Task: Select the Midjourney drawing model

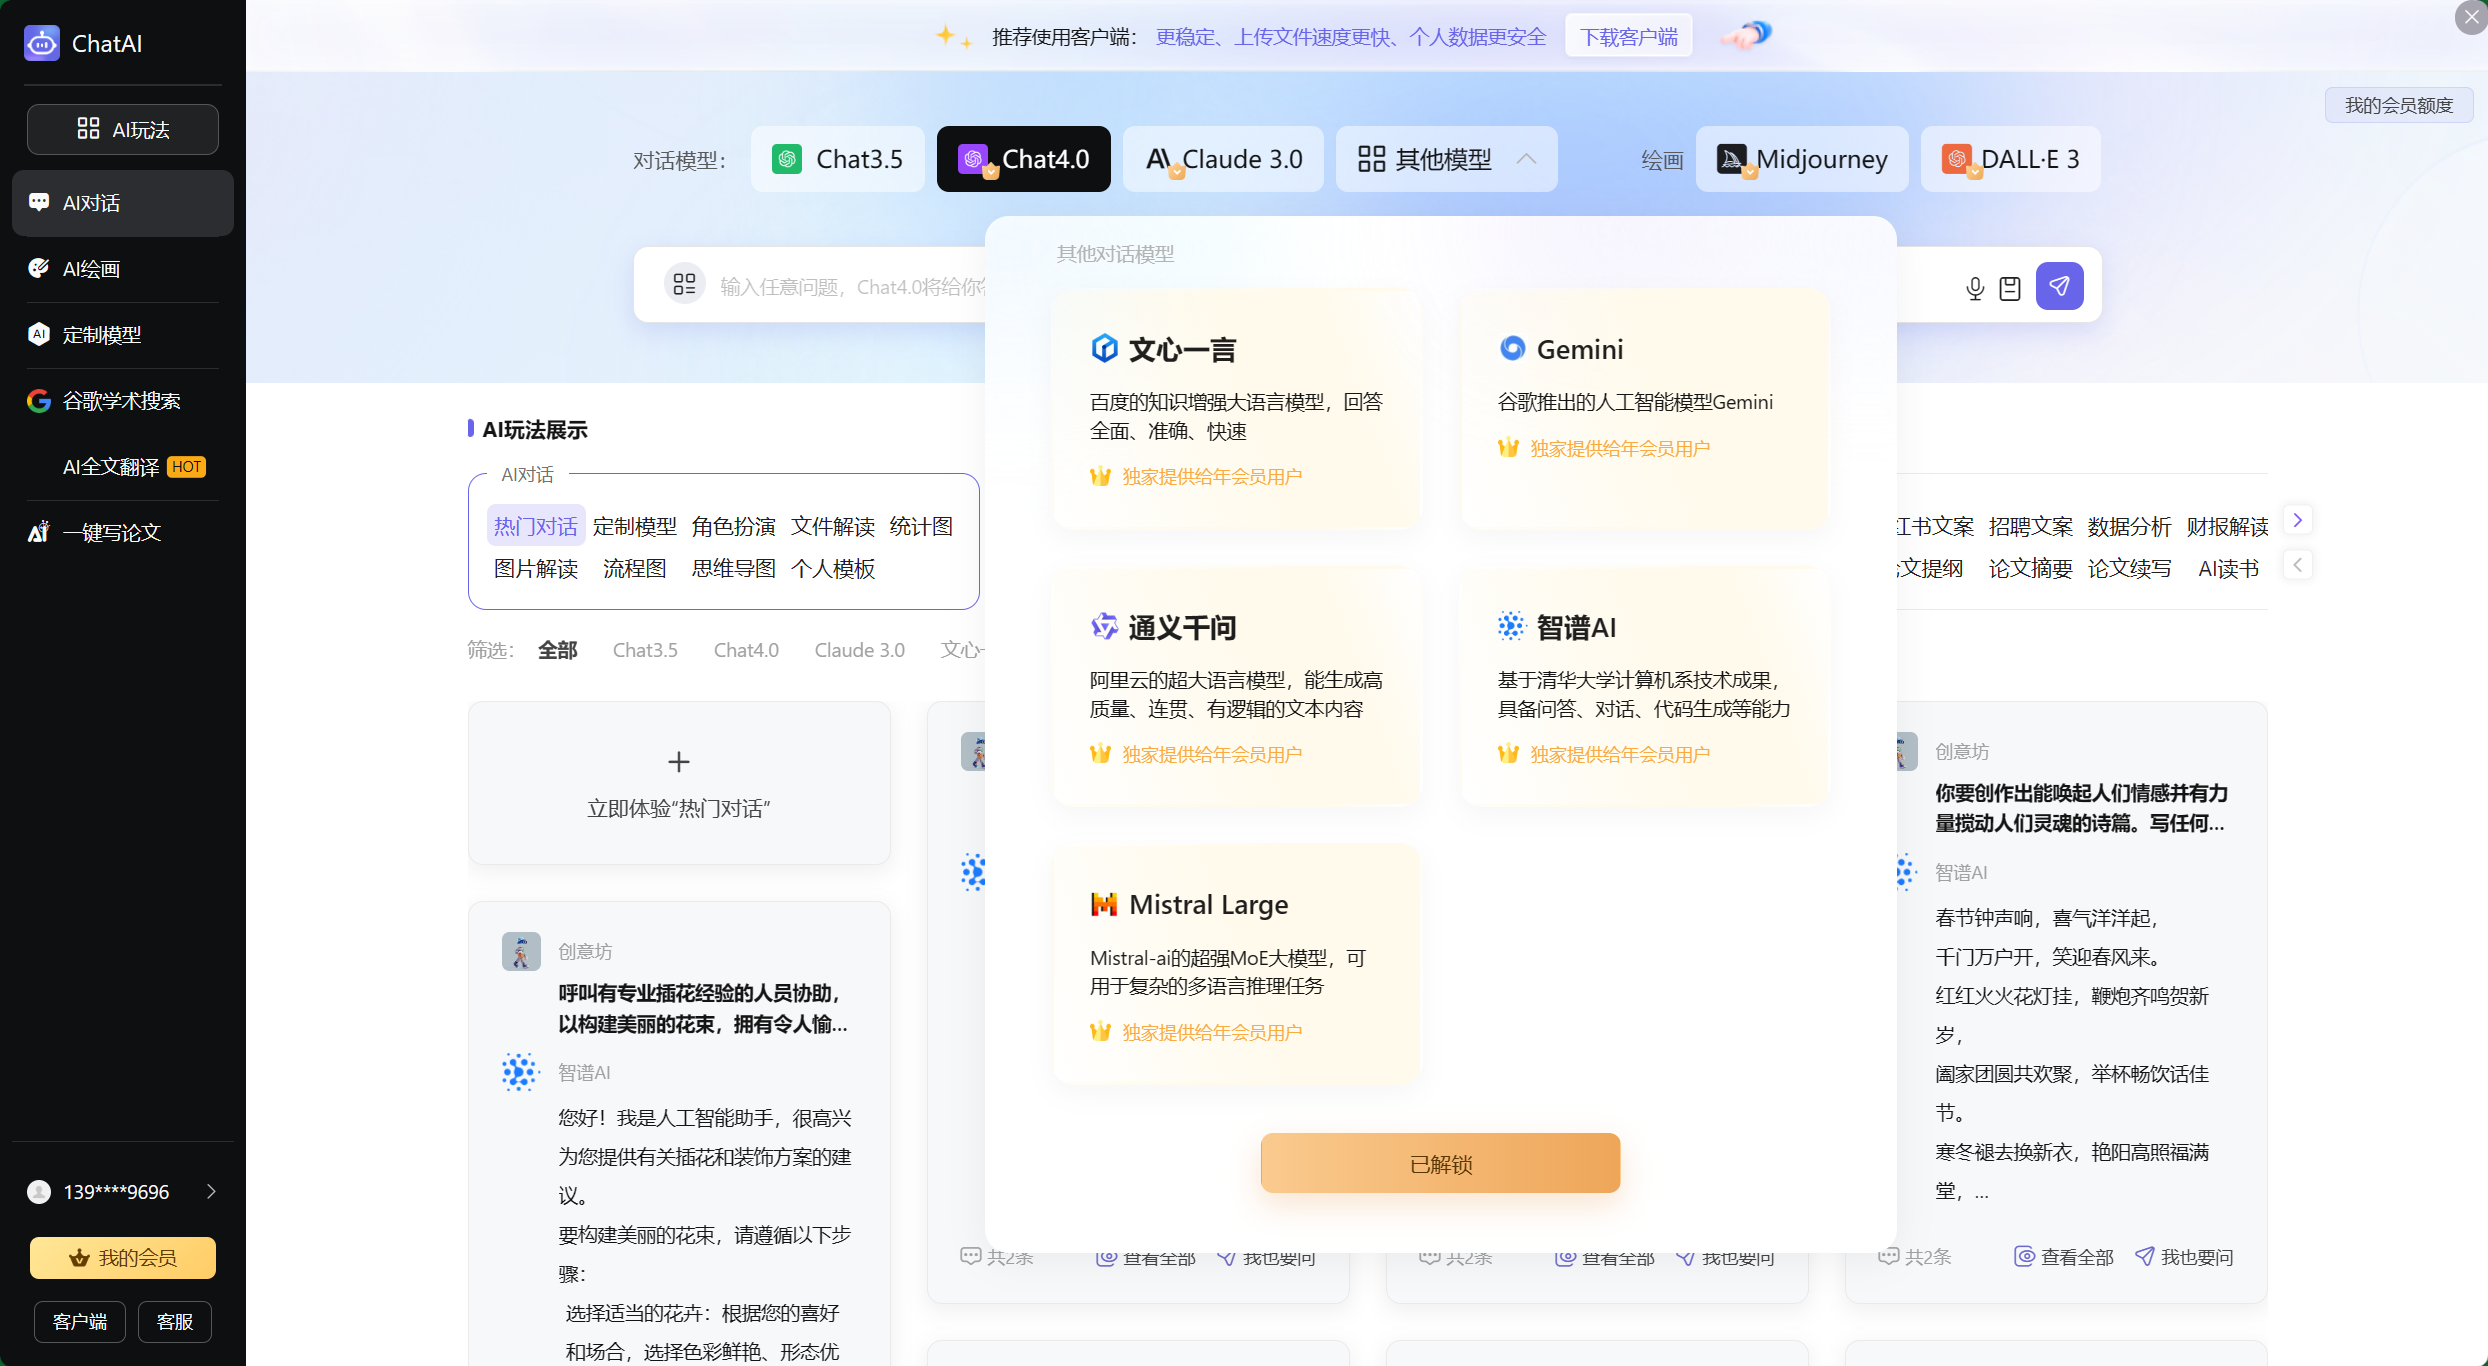Action: click(1801, 158)
